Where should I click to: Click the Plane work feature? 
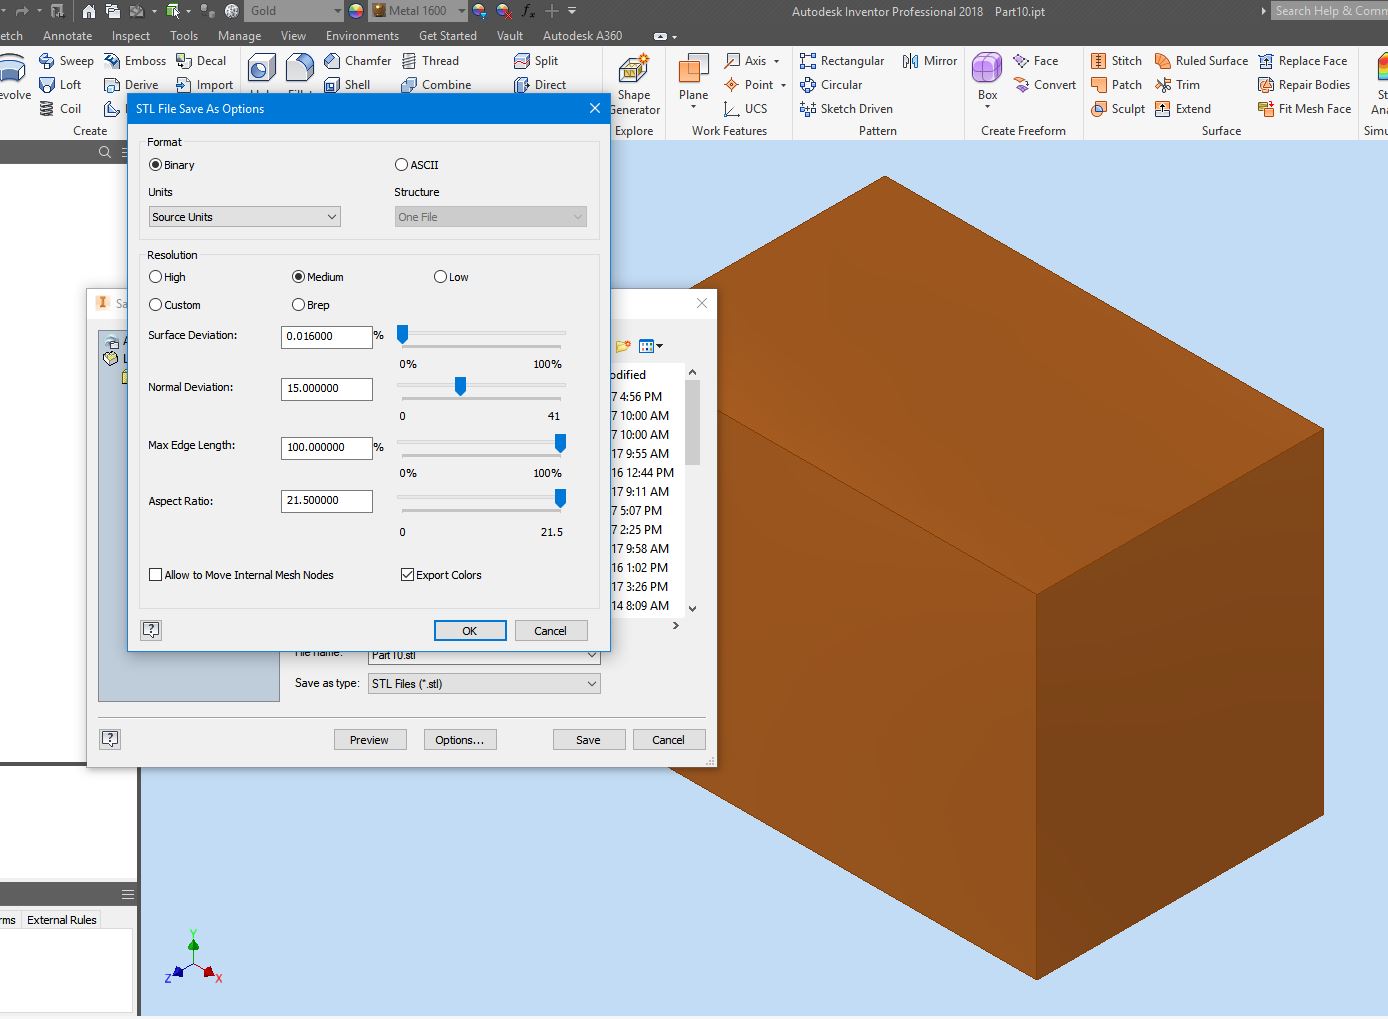tap(693, 78)
